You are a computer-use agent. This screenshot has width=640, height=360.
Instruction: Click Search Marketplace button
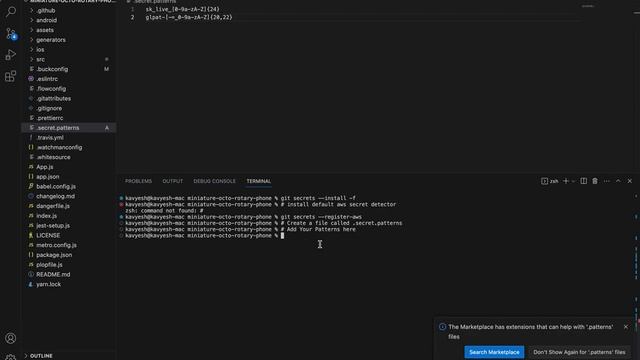[494, 352]
